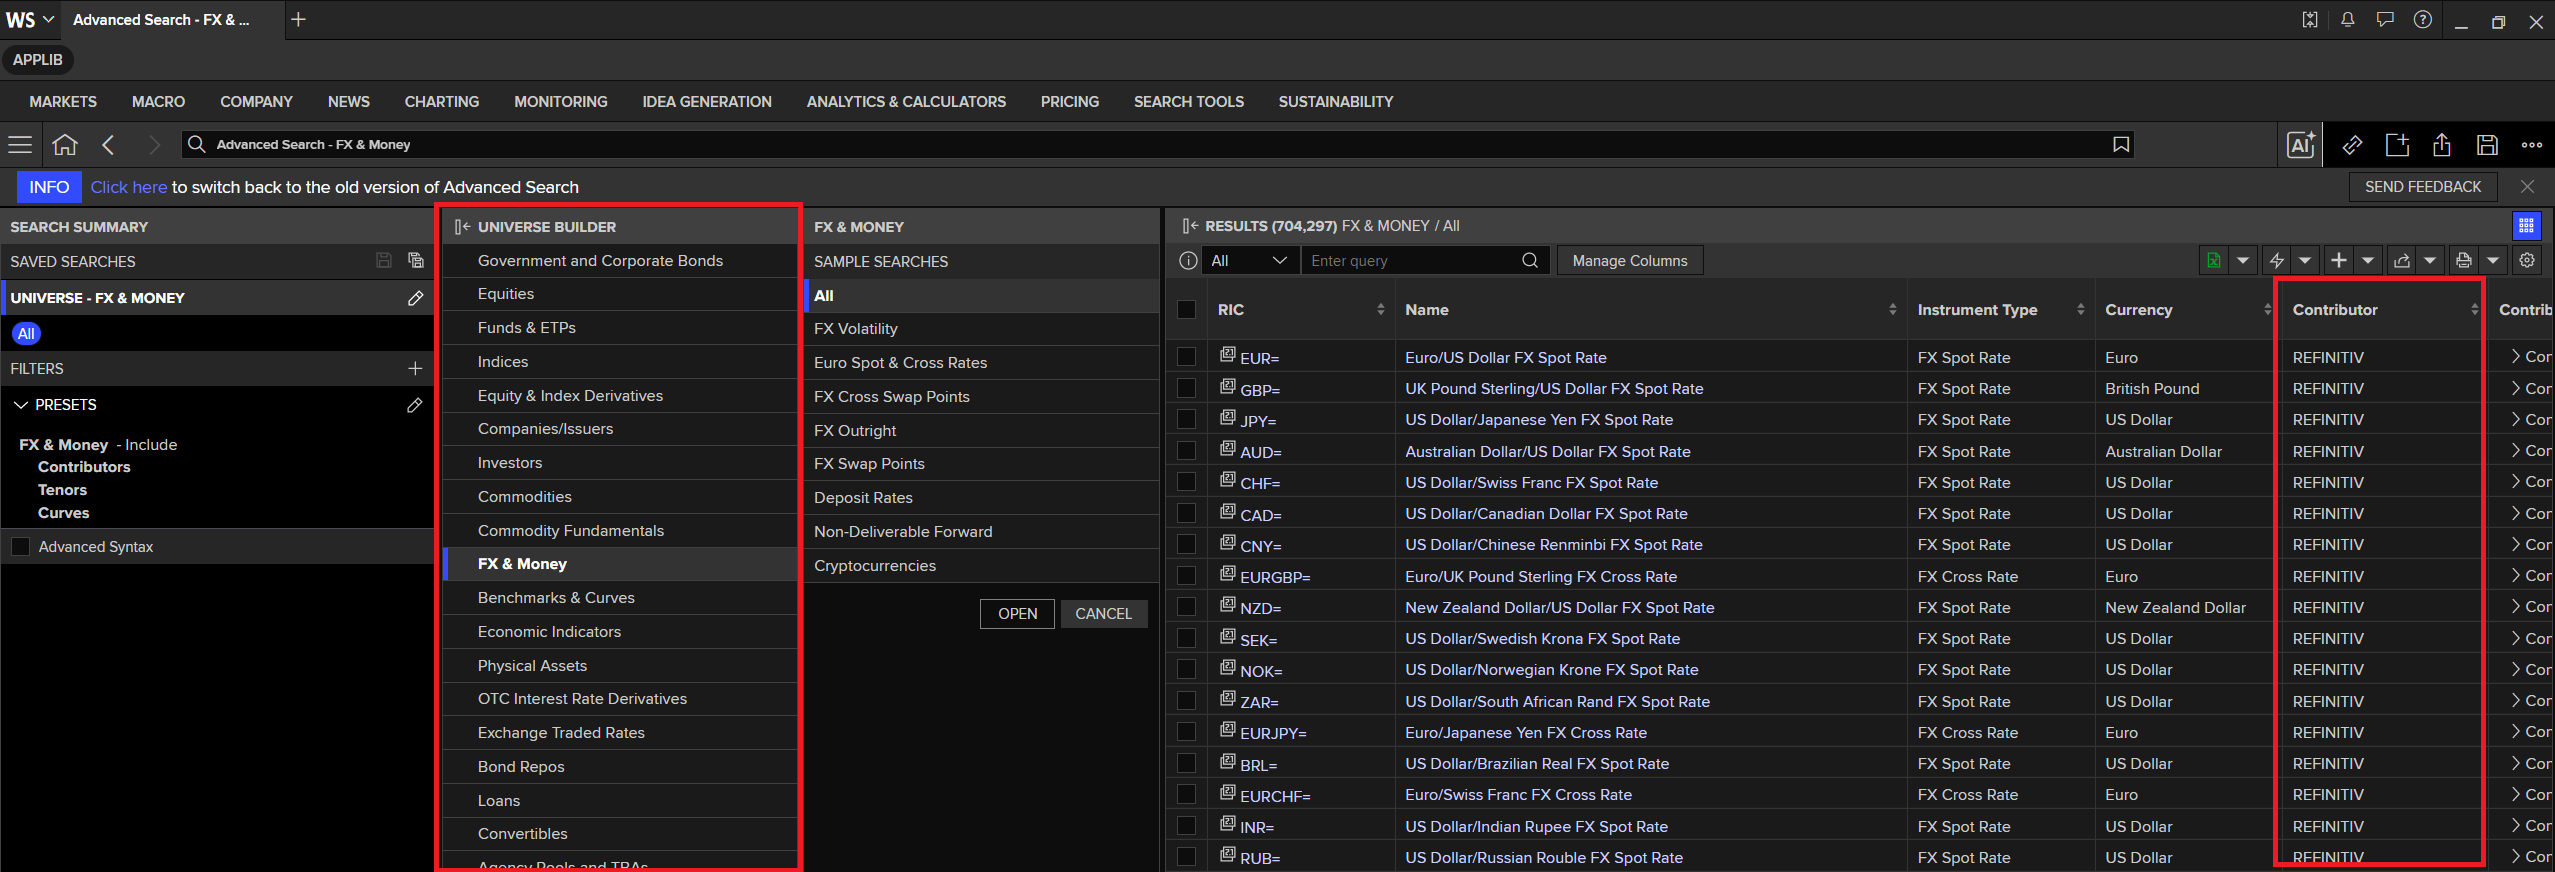
Task: Collapse the Universe Builder panel
Action: (462, 227)
